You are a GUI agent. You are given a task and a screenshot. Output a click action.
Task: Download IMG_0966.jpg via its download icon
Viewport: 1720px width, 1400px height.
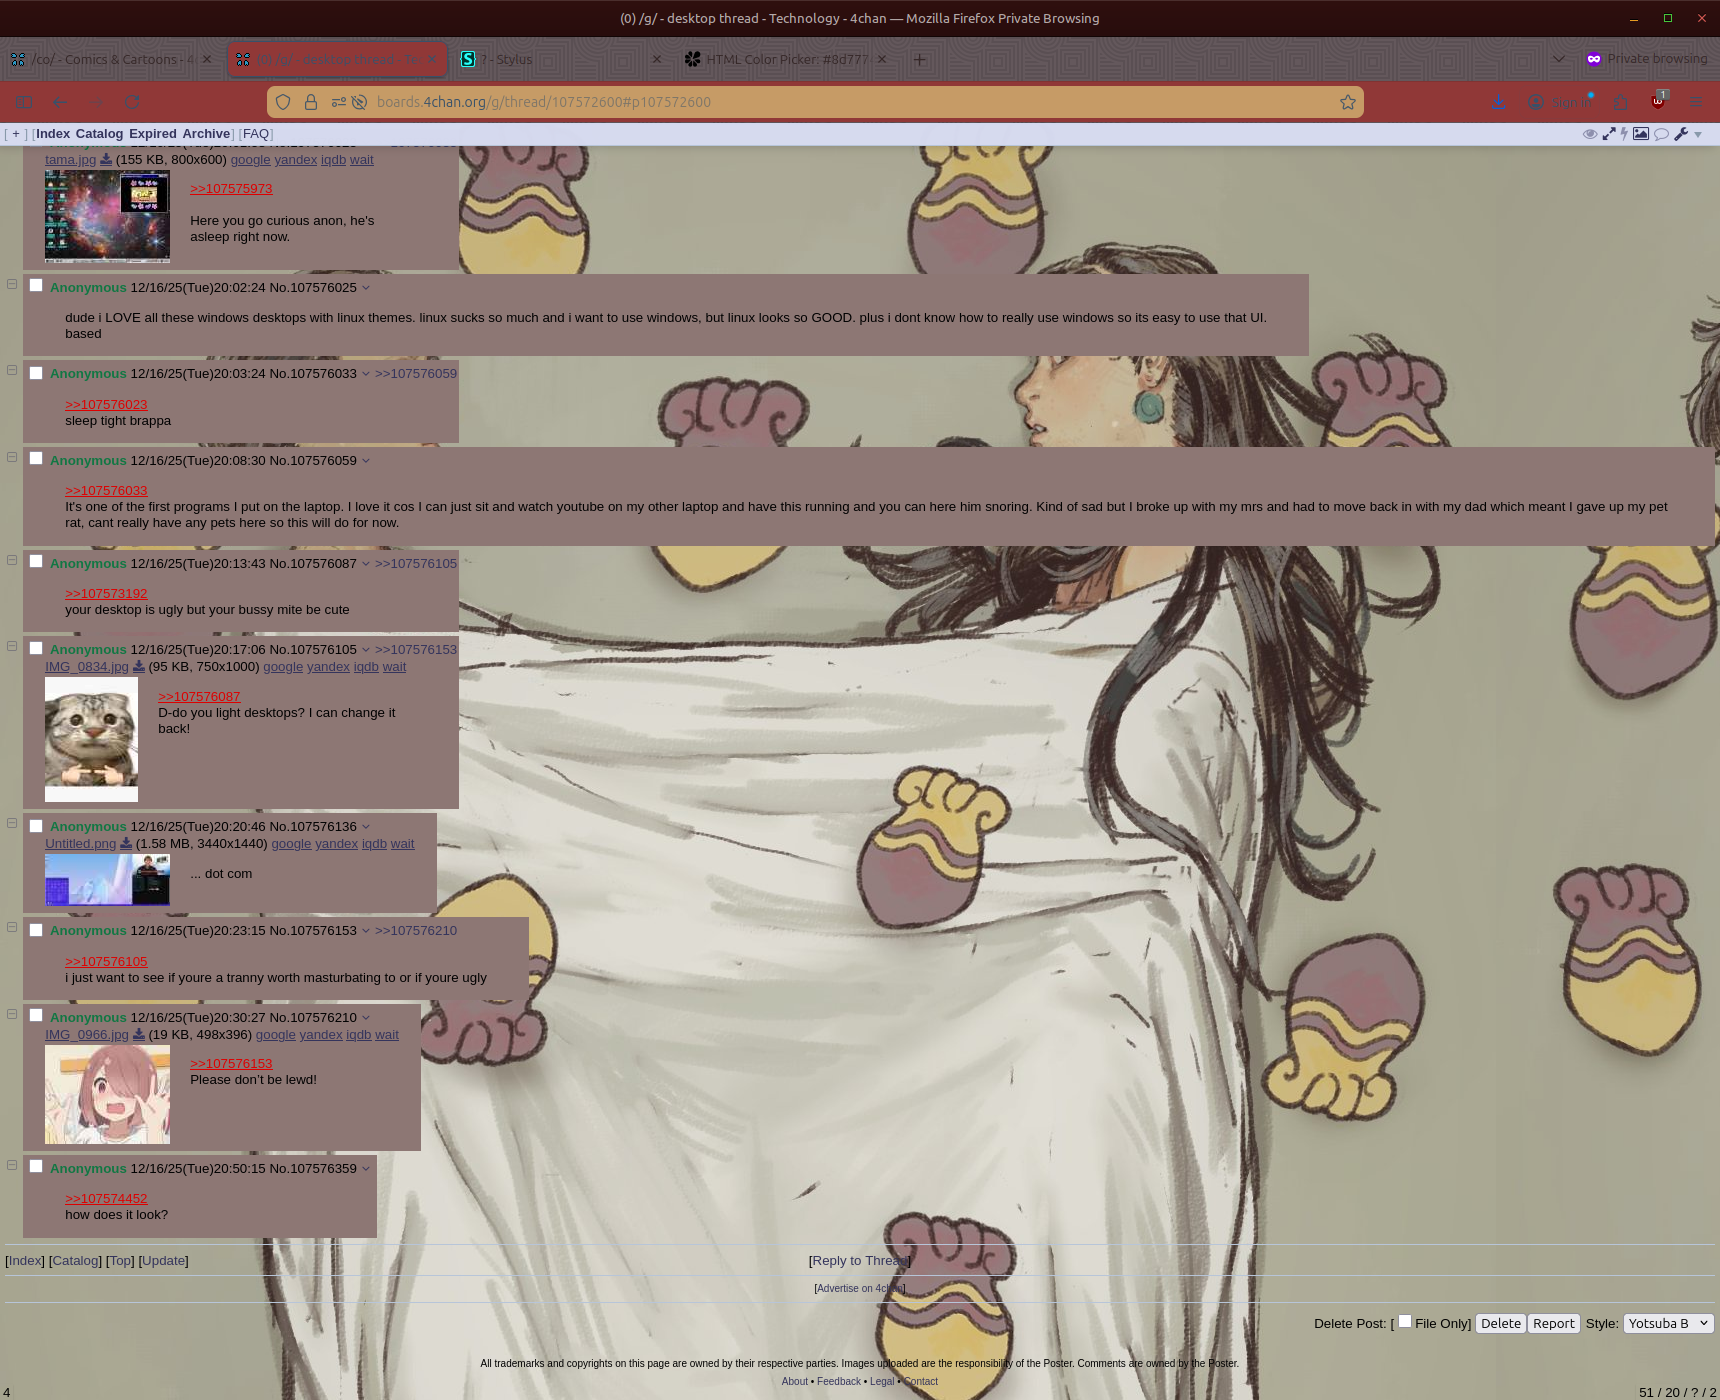click(x=139, y=1035)
